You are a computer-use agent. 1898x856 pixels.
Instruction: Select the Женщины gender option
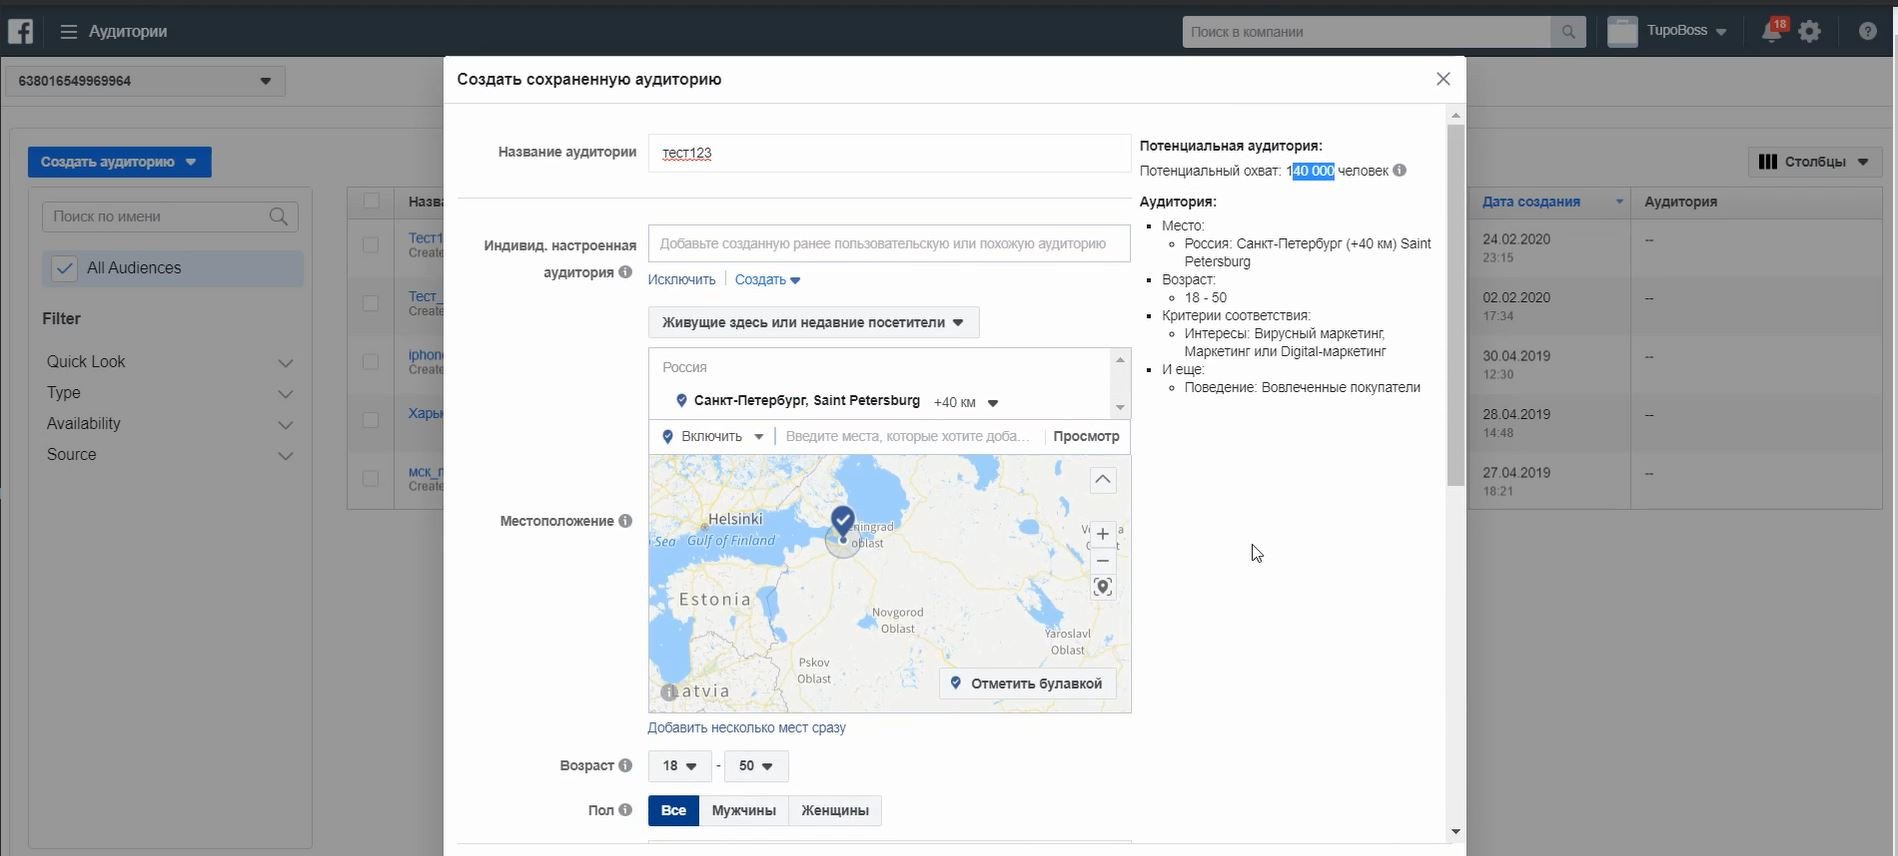834,810
